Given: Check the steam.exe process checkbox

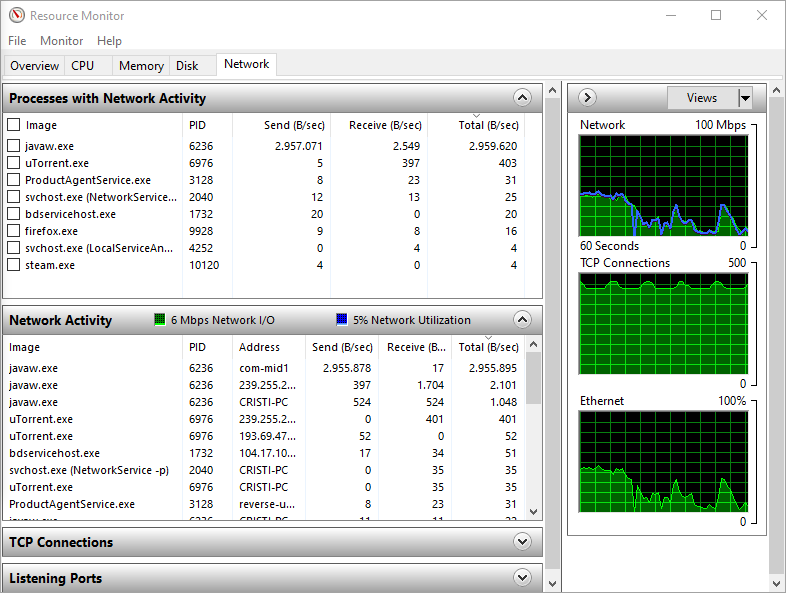Looking at the screenshot, I should tap(14, 265).
